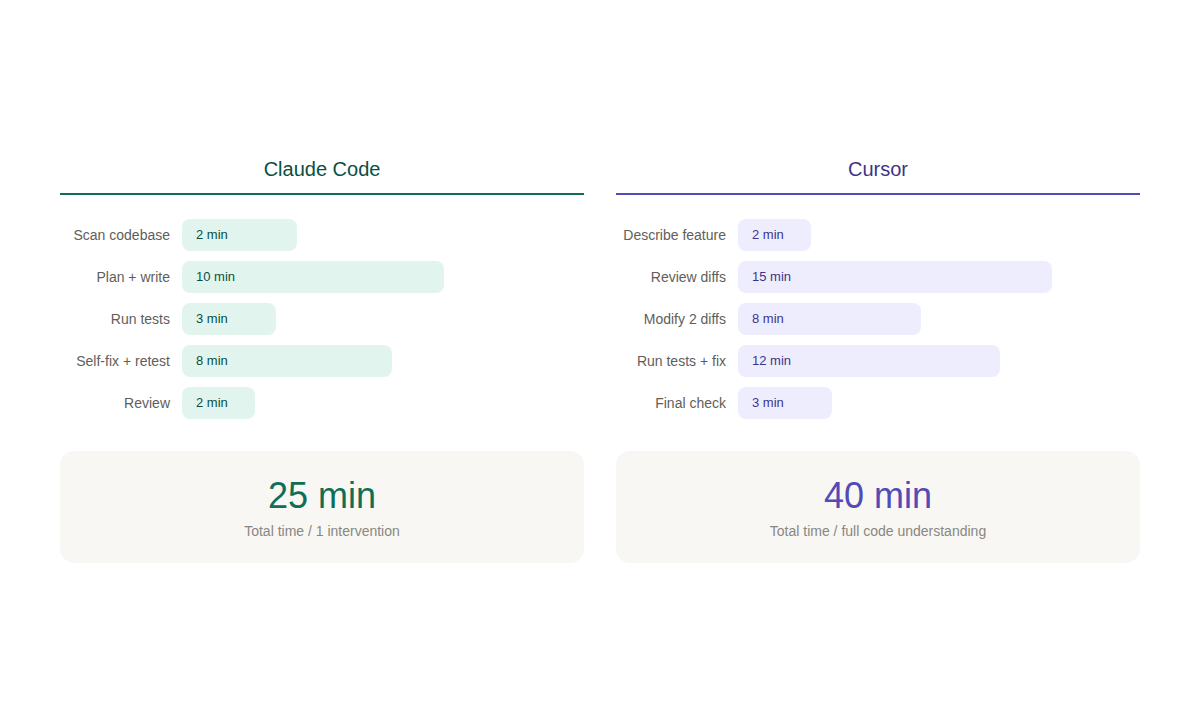Click the 25 min total value
The height and width of the screenshot is (720, 1200).
322,496
